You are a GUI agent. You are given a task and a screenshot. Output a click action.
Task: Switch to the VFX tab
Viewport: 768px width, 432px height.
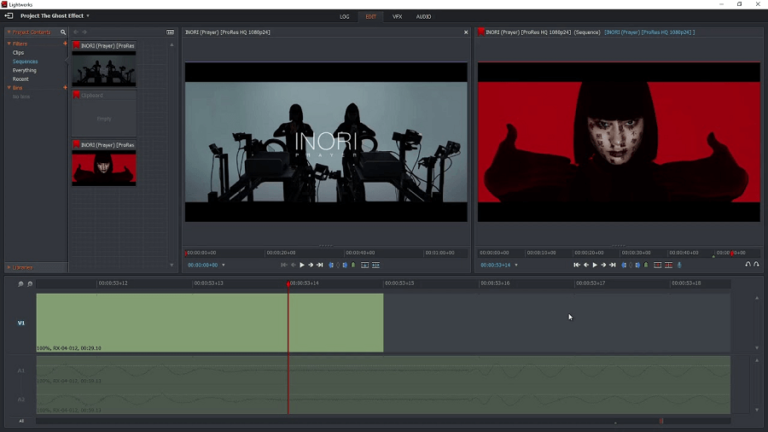(x=397, y=17)
